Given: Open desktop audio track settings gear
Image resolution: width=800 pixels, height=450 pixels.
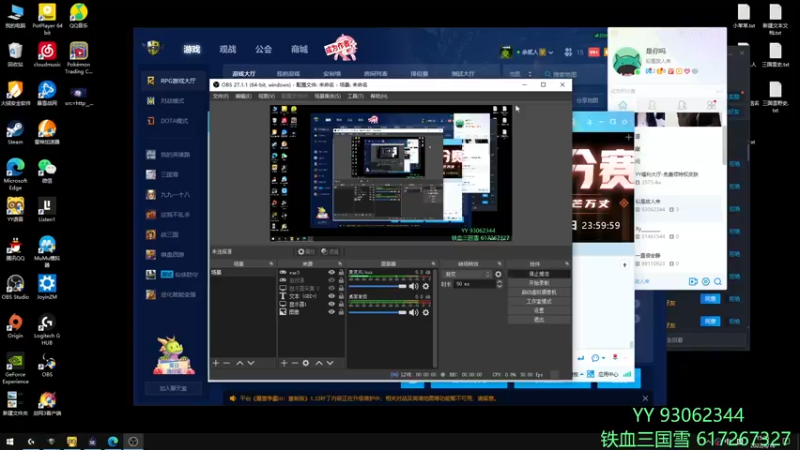Looking at the screenshot, I should (426, 312).
